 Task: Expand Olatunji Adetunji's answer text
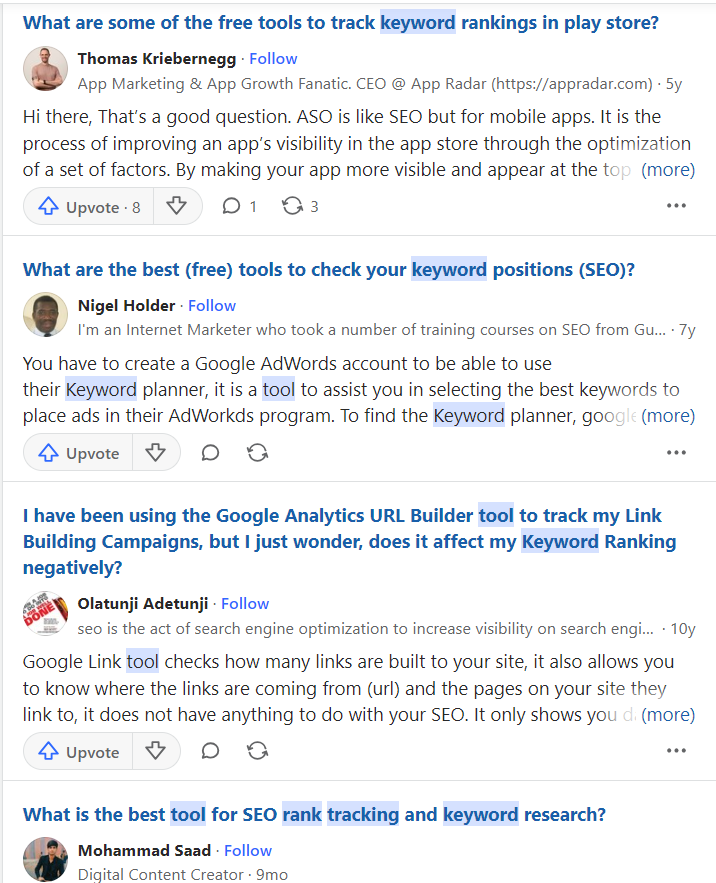(x=669, y=713)
